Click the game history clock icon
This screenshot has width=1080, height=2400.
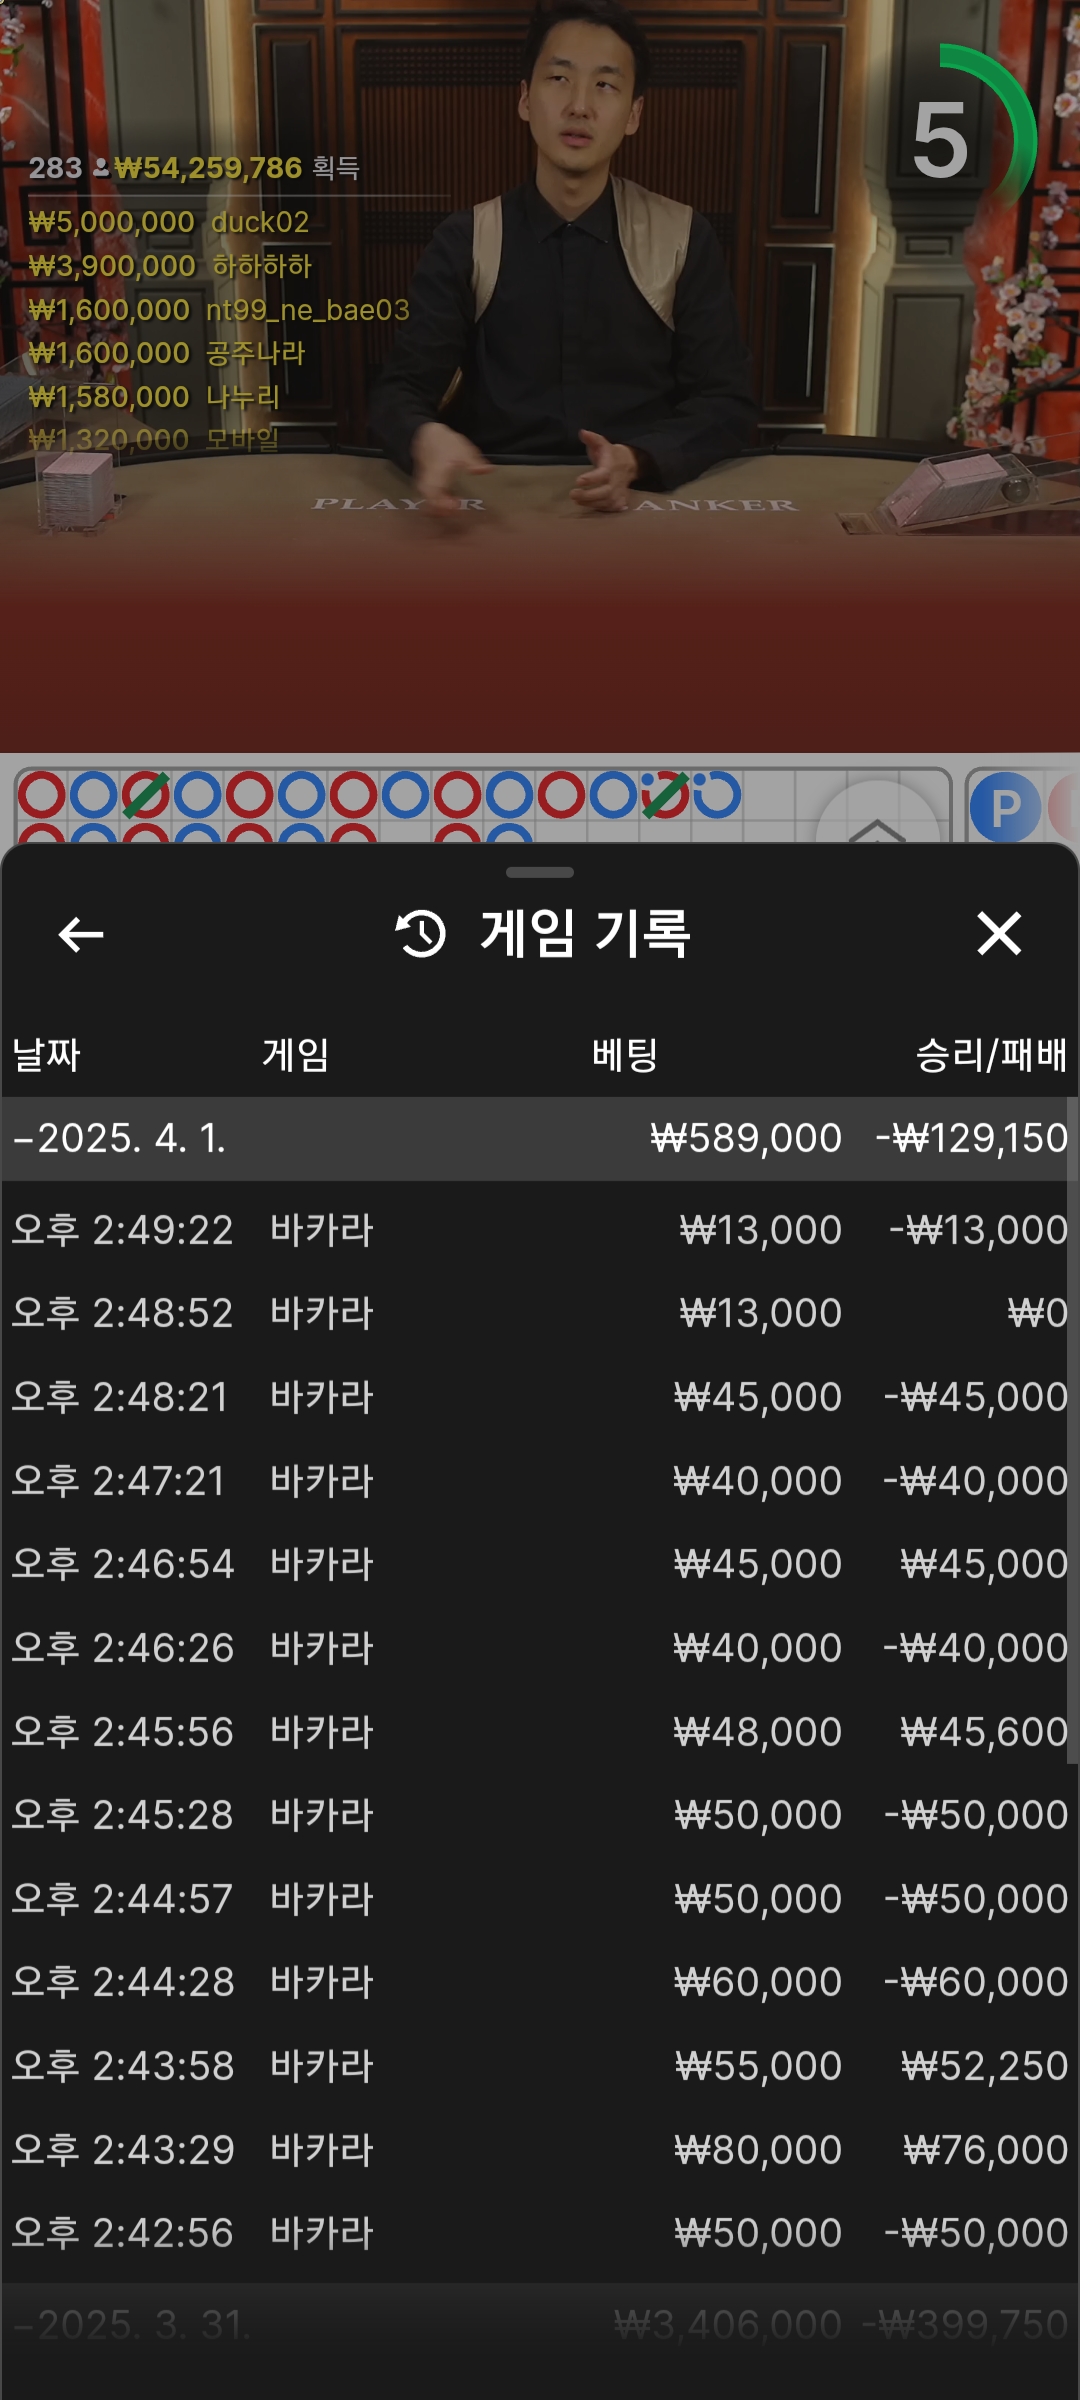(421, 934)
